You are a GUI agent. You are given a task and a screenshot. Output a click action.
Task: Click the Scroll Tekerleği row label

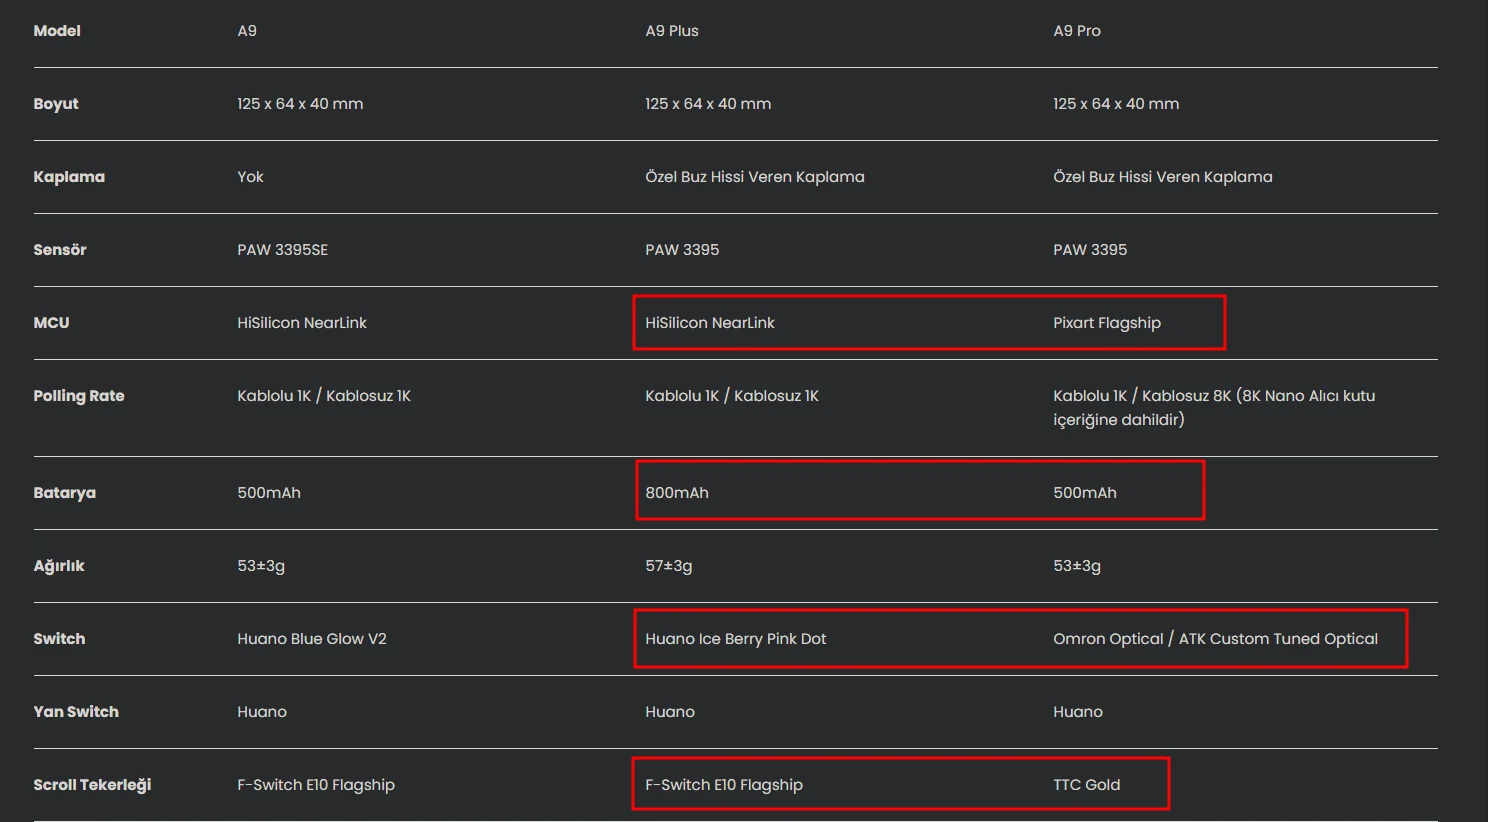click(x=92, y=785)
